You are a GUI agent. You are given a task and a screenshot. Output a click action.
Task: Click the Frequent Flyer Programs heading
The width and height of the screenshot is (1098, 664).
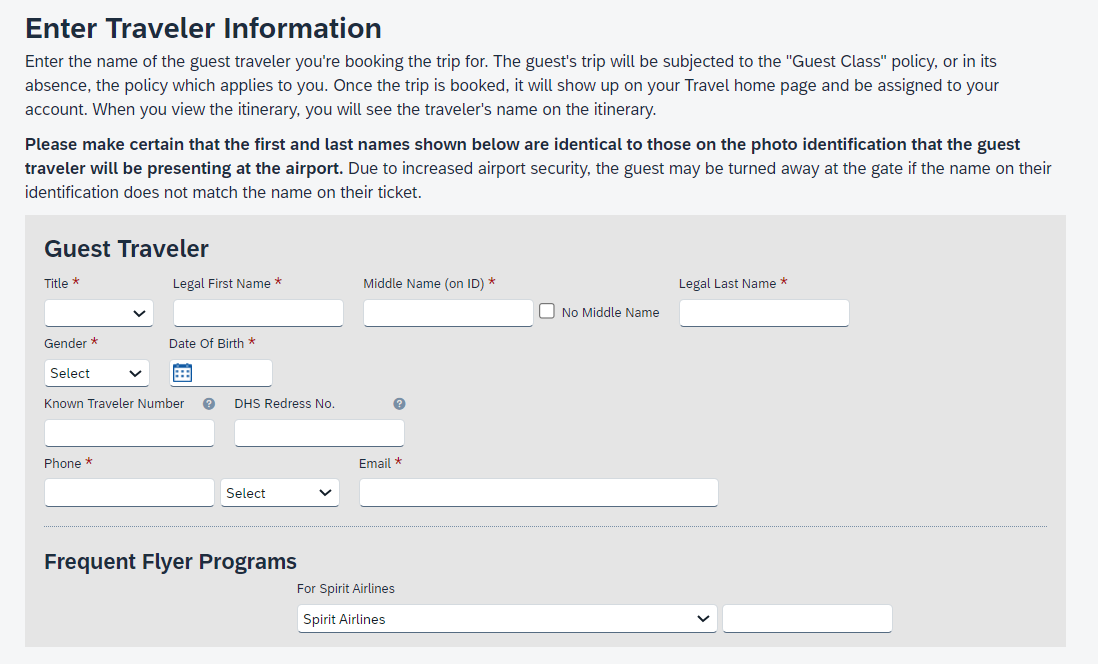point(170,561)
